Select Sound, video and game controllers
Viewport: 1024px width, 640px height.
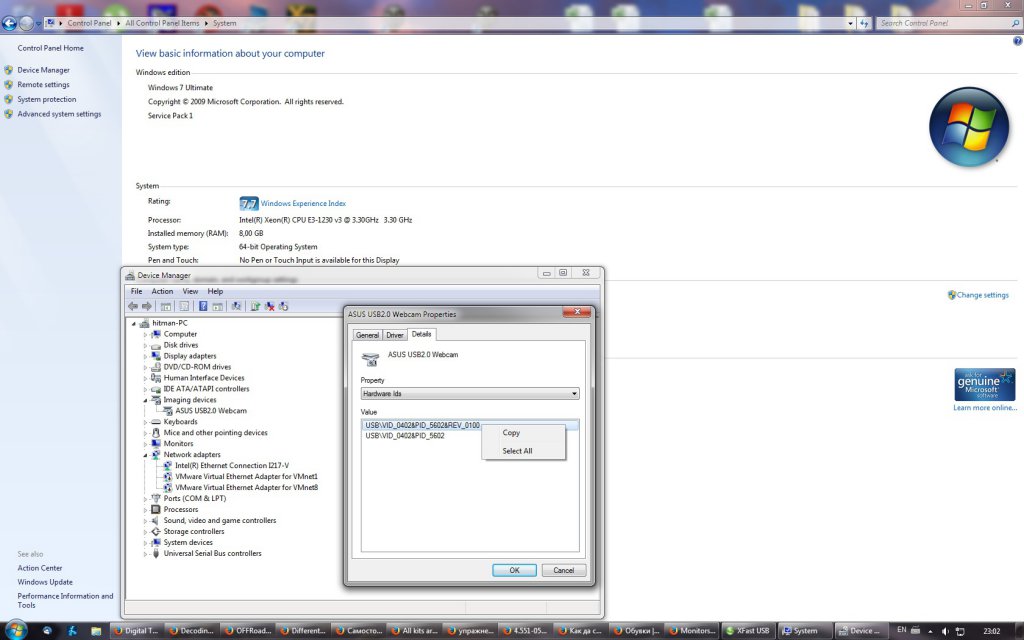[219, 520]
